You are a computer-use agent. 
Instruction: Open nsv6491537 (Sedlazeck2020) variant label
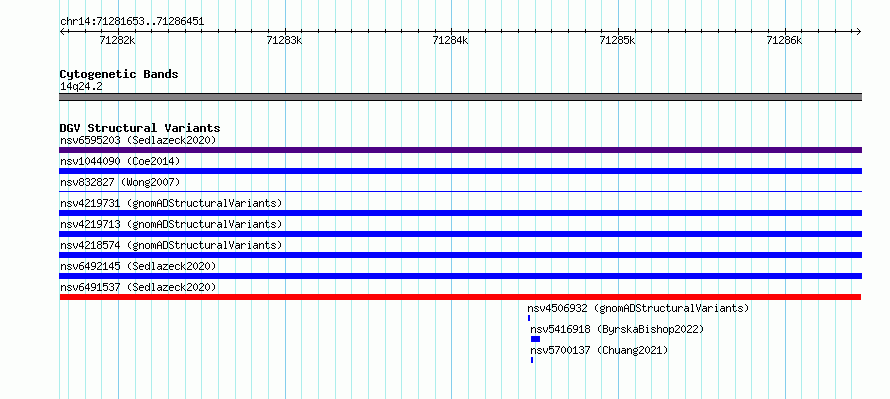coord(138,287)
